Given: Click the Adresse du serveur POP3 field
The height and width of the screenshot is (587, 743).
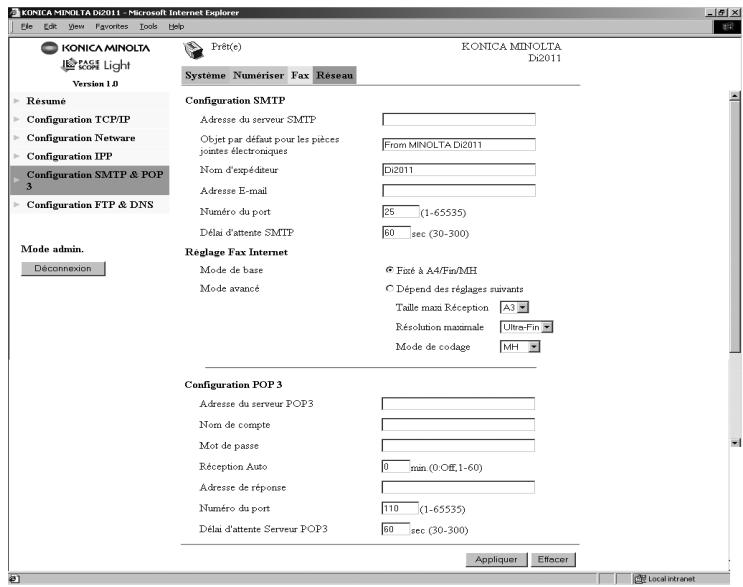Looking at the screenshot, I should coord(458,404).
